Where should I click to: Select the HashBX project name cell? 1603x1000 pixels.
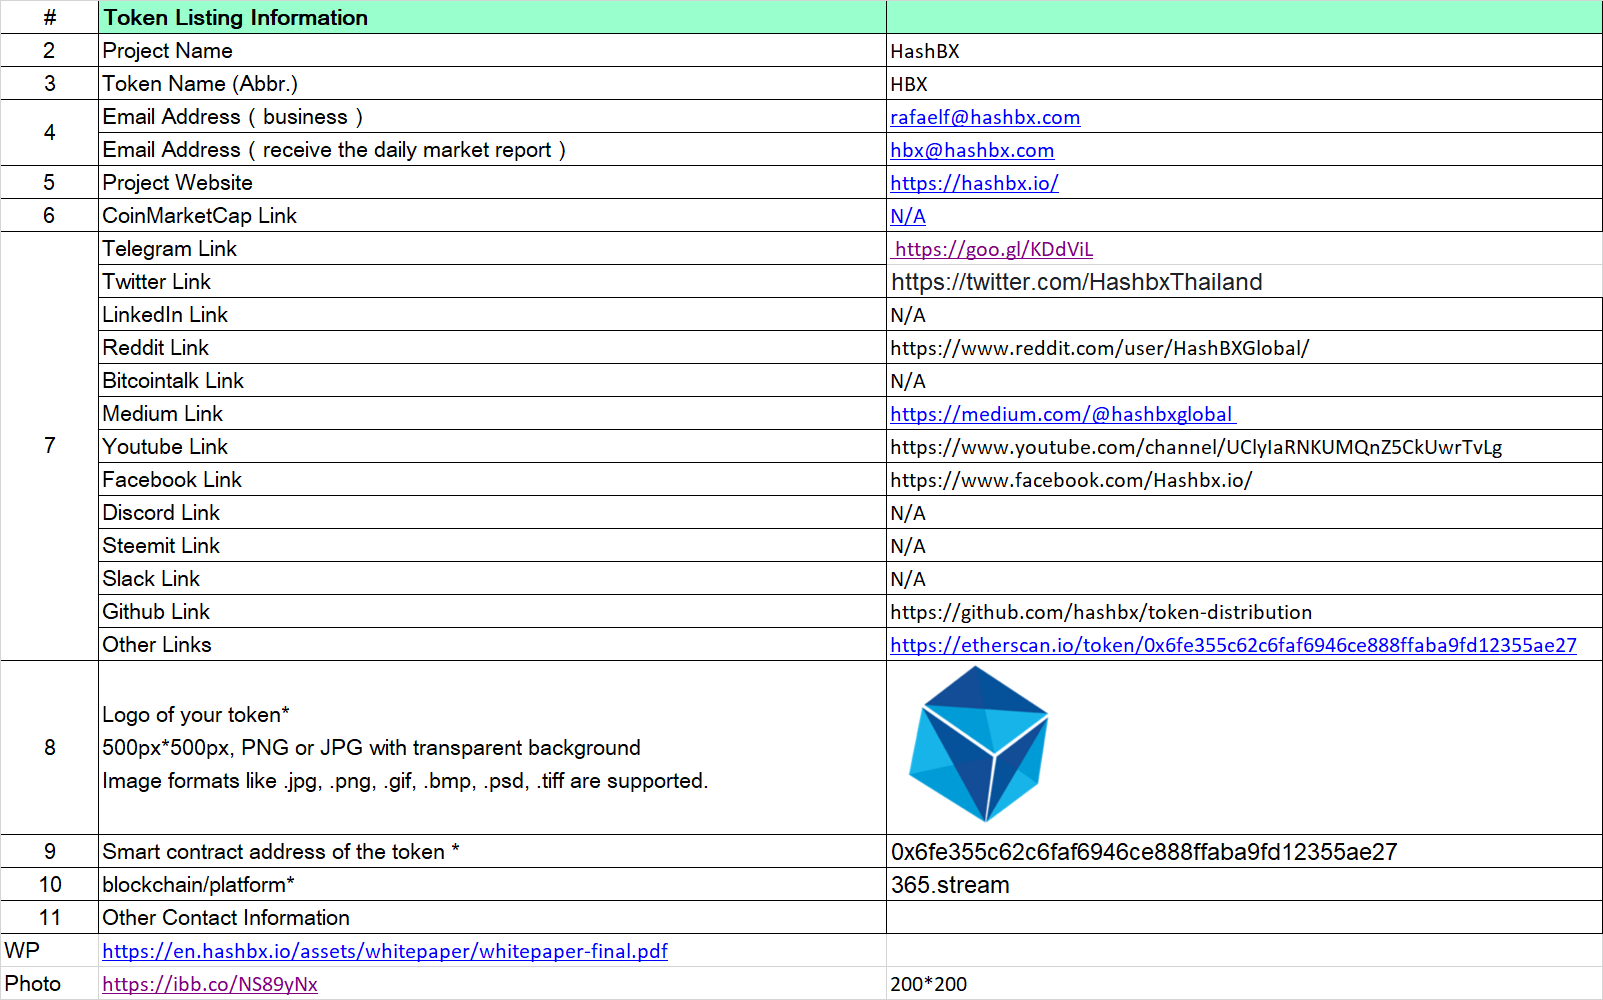(1244, 50)
